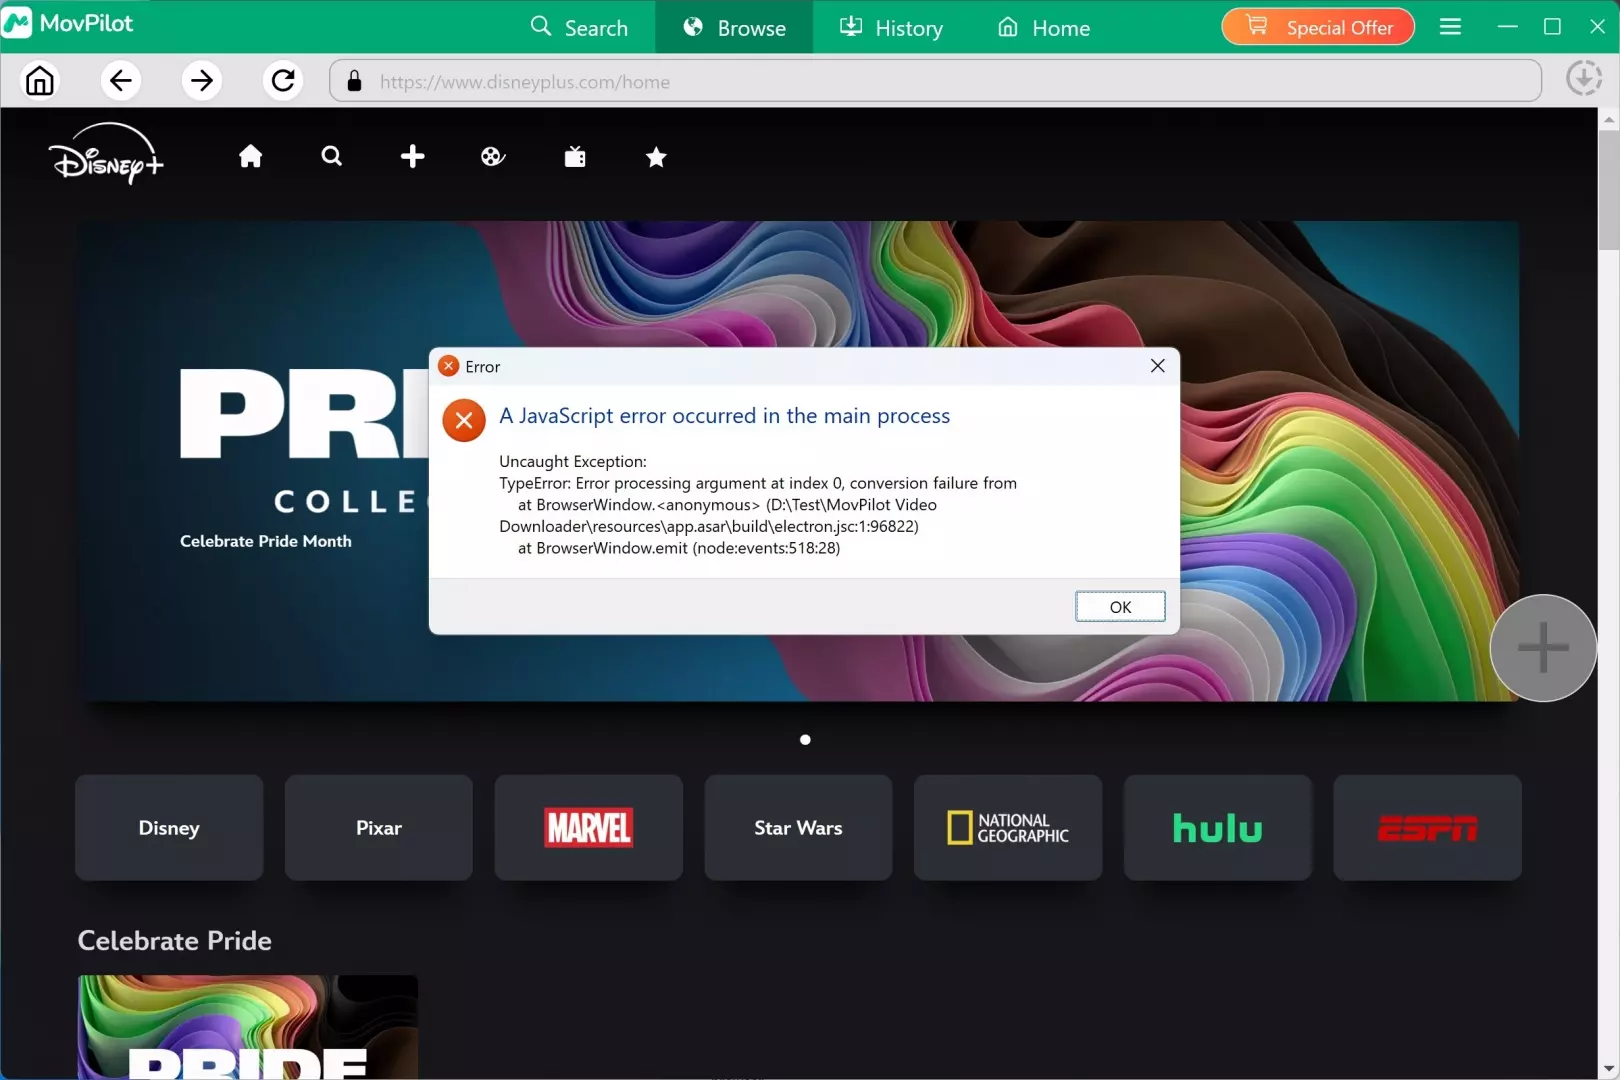Click the scrollbar up arrow
This screenshot has height=1080, width=1620.
tap(1609, 119)
